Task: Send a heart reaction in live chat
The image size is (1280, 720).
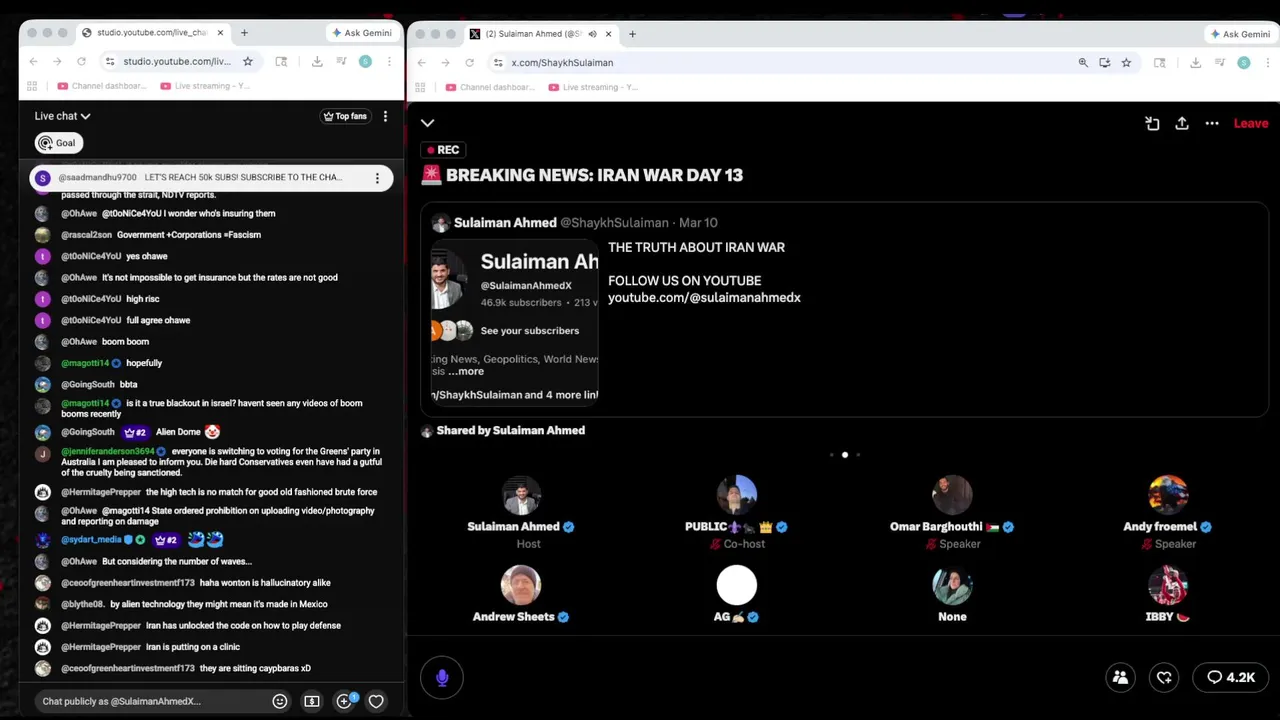Action: pos(376,701)
